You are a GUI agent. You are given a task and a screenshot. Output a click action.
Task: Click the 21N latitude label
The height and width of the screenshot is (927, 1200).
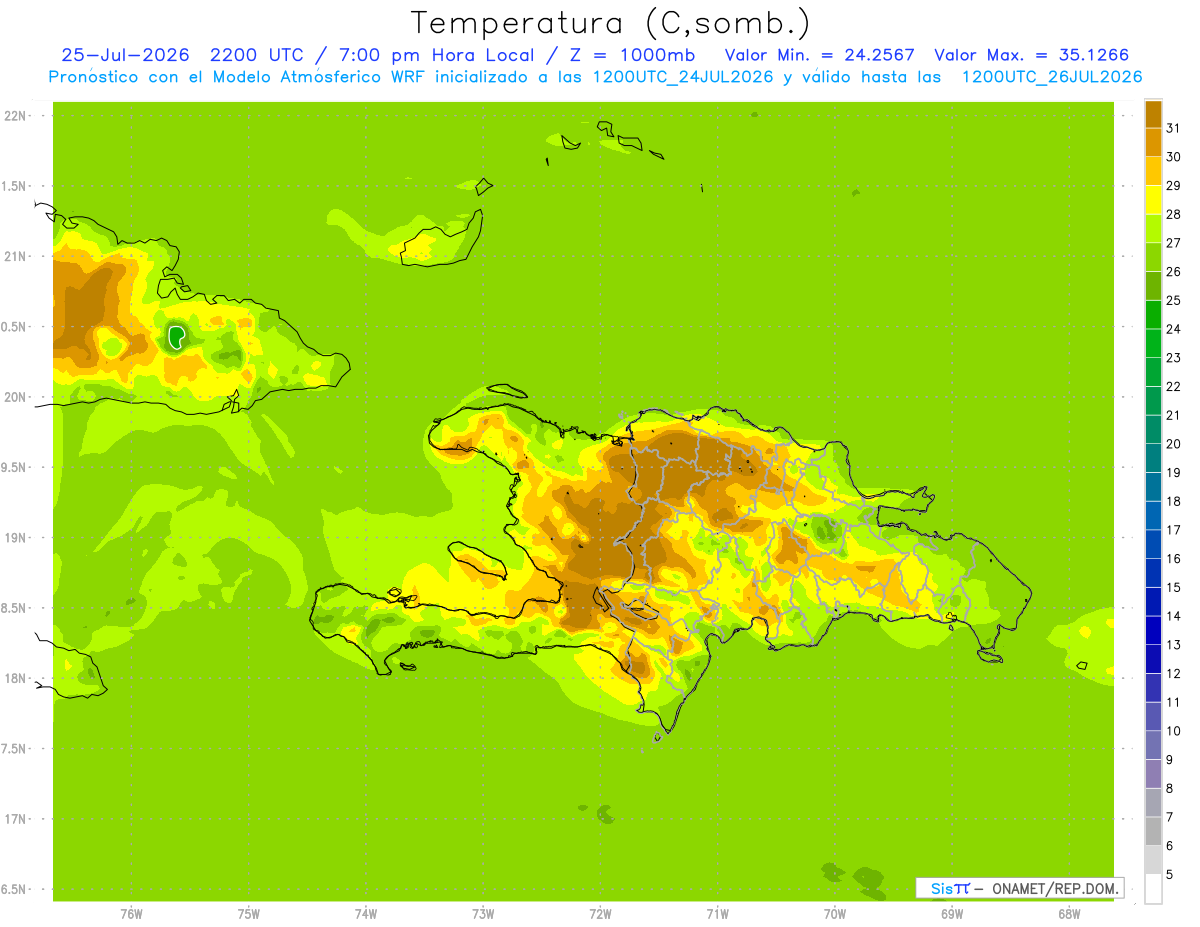coord(14,256)
